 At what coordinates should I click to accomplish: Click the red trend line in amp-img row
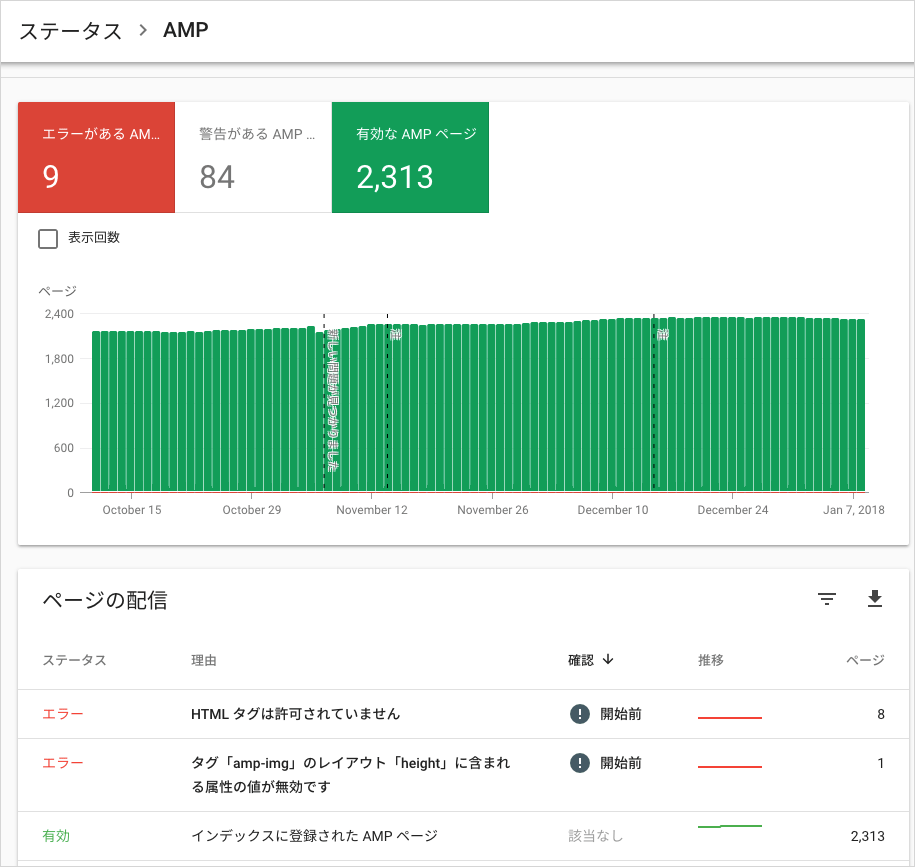click(729, 767)
